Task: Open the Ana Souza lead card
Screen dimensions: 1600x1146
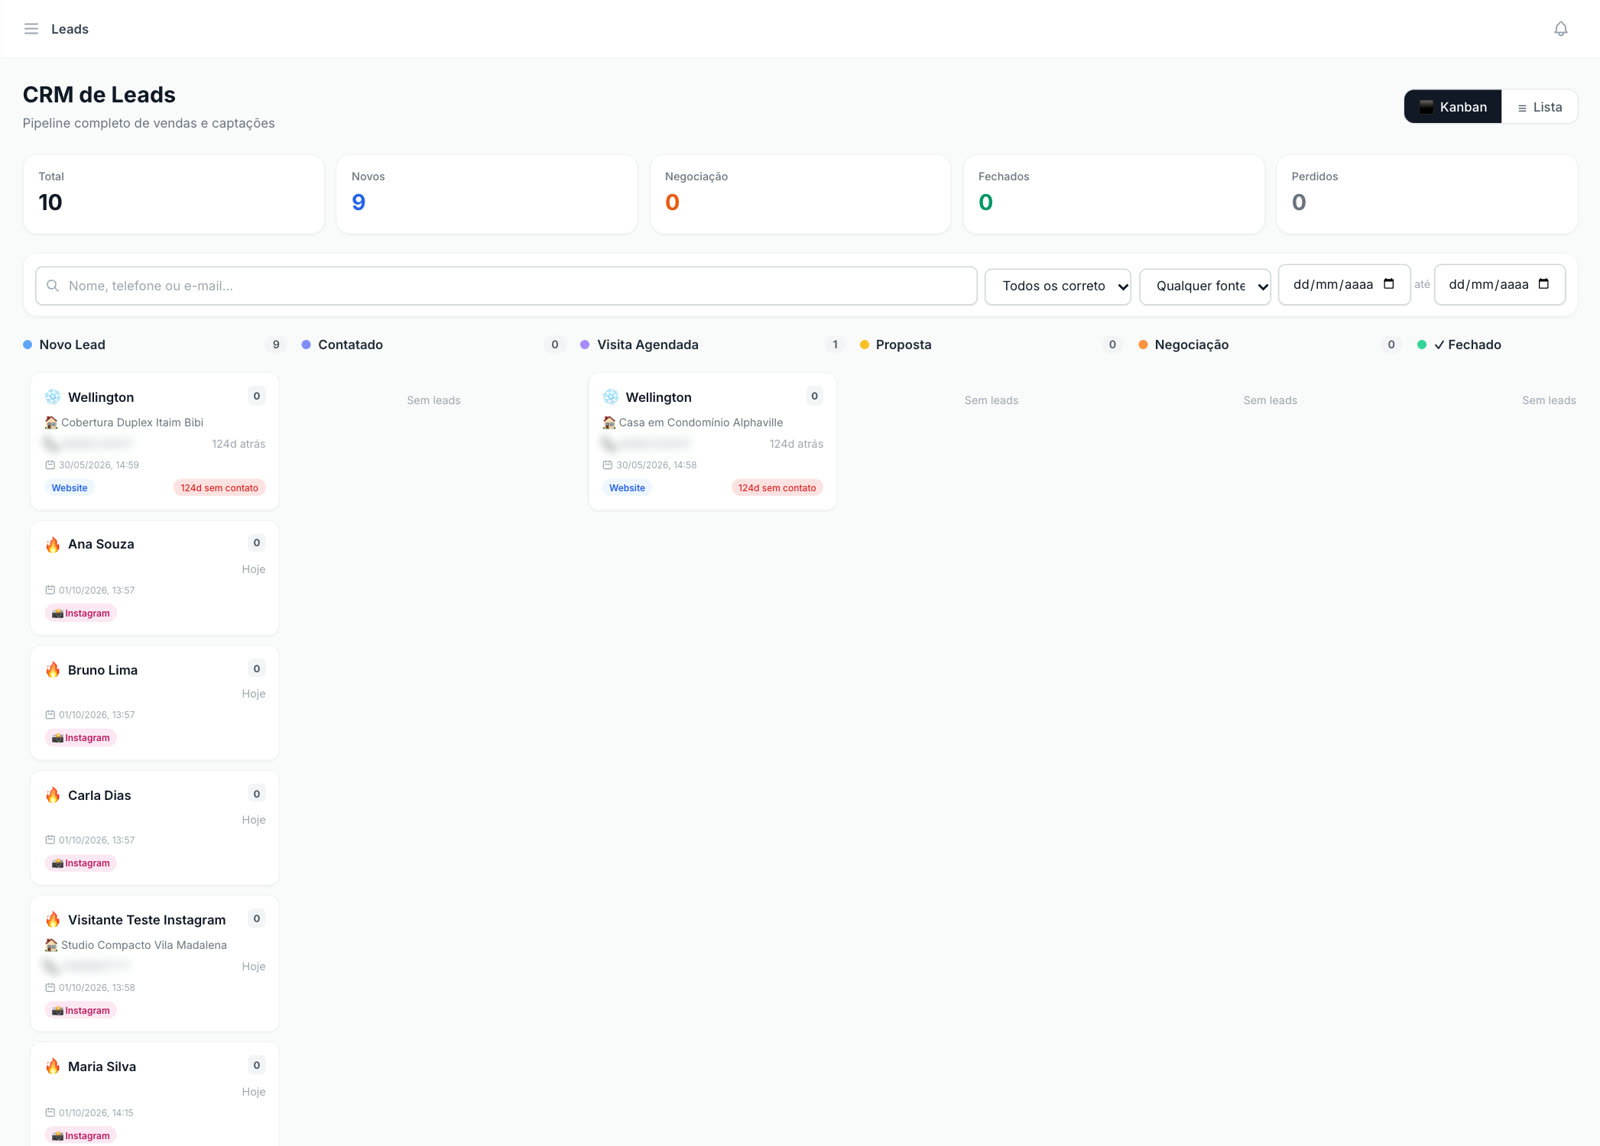Action: 155,578
